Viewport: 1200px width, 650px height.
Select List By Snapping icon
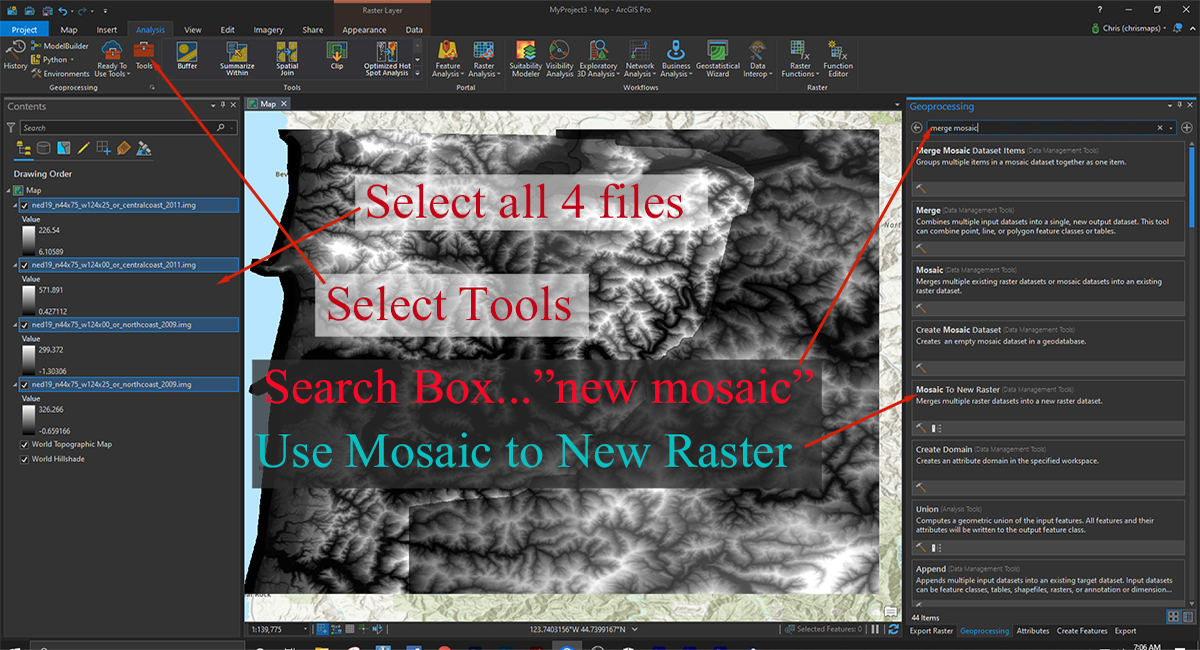pos(104,149)
